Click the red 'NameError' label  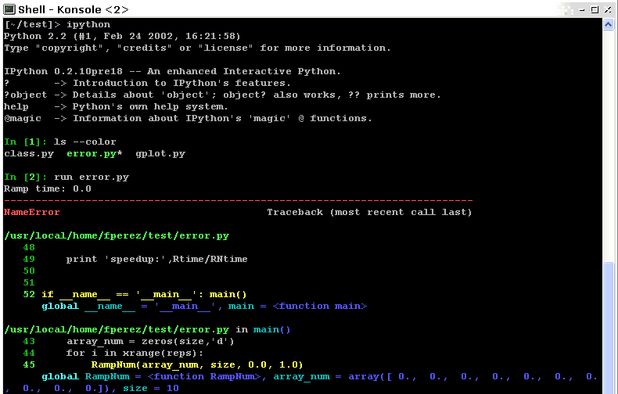(x=32, y=212)
